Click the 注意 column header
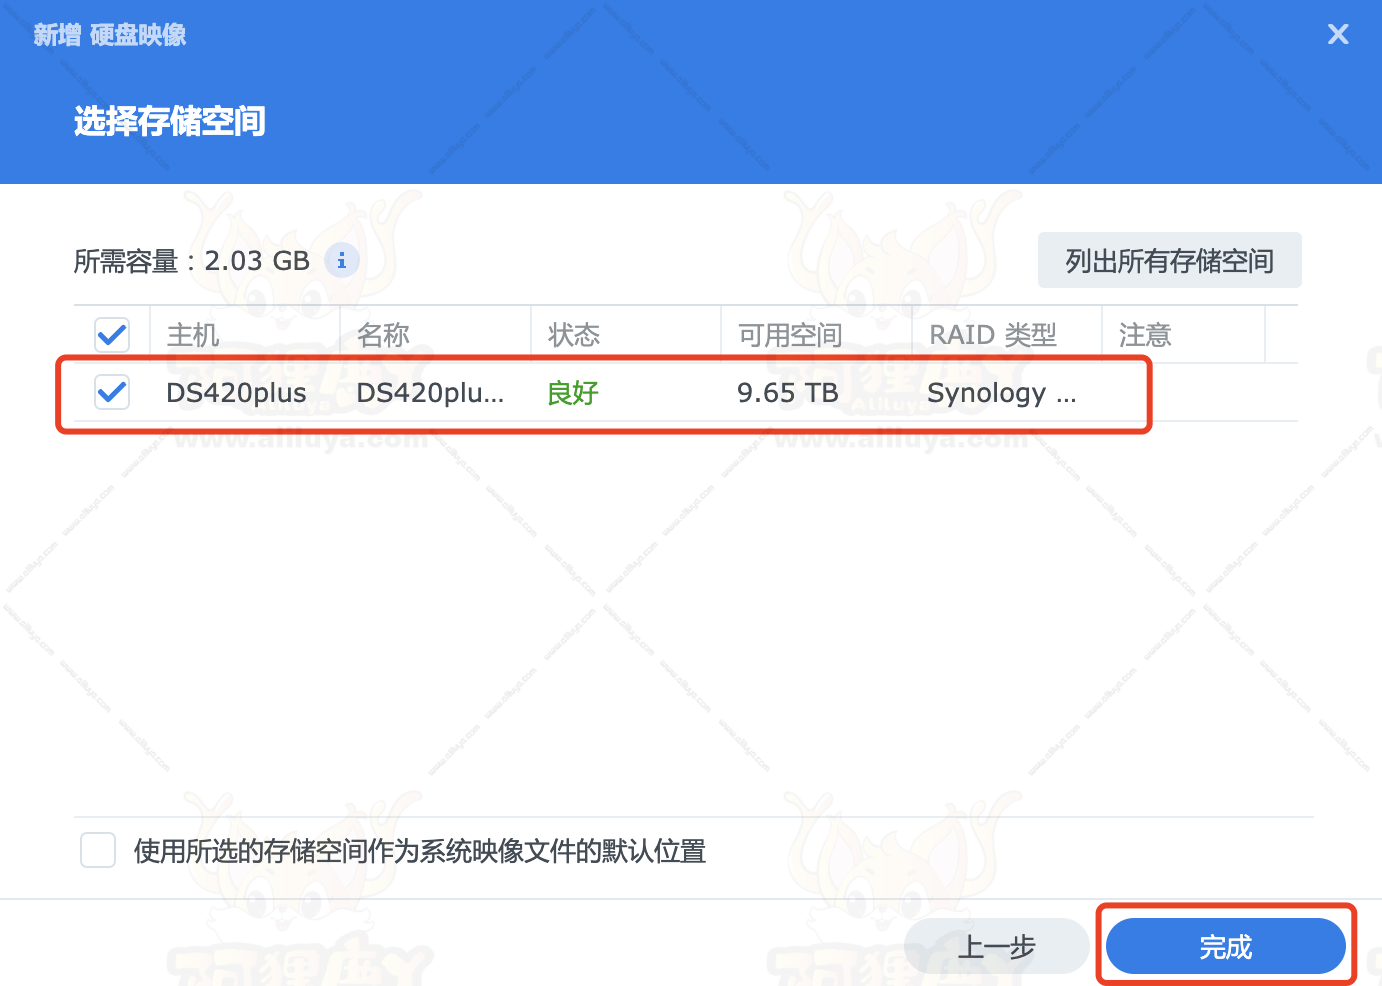The image size is (1382, 986). pyautogui.click(x=1183, y=334)
